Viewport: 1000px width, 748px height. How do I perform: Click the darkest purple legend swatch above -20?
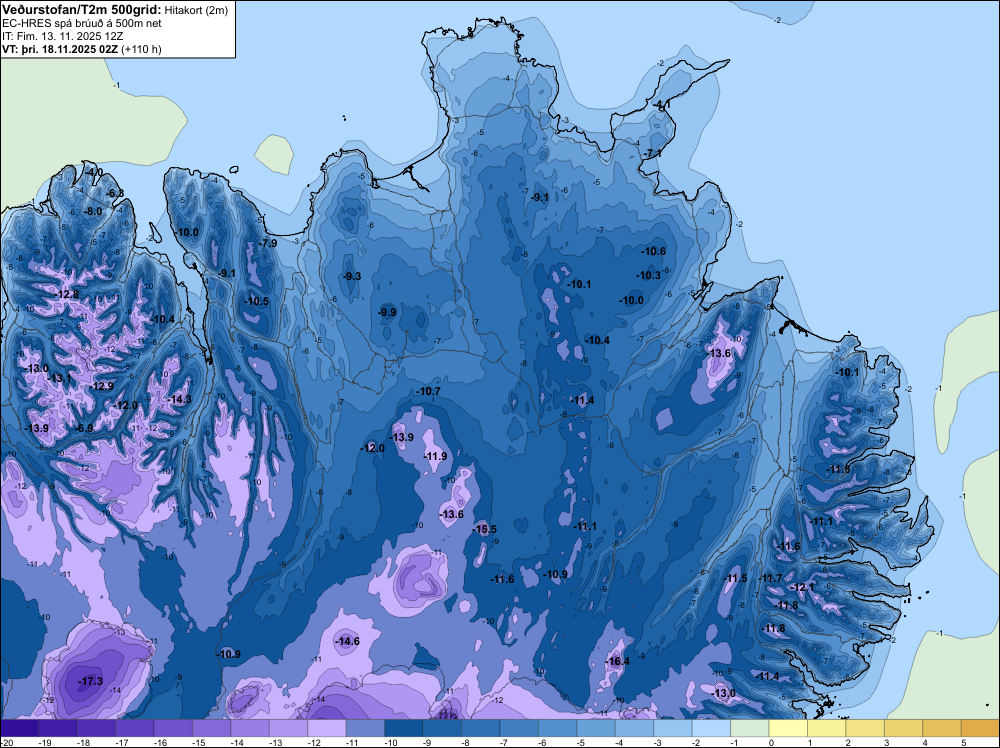[19, 728]
